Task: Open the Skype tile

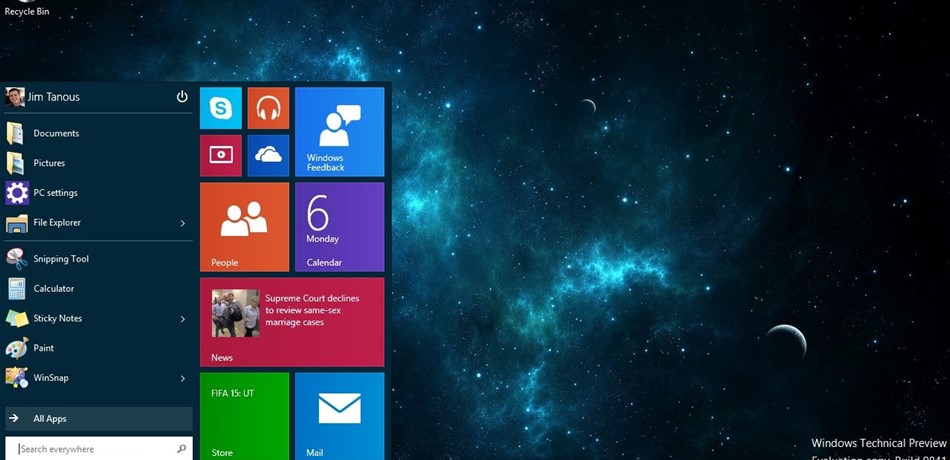Action: tap(221, 108)
